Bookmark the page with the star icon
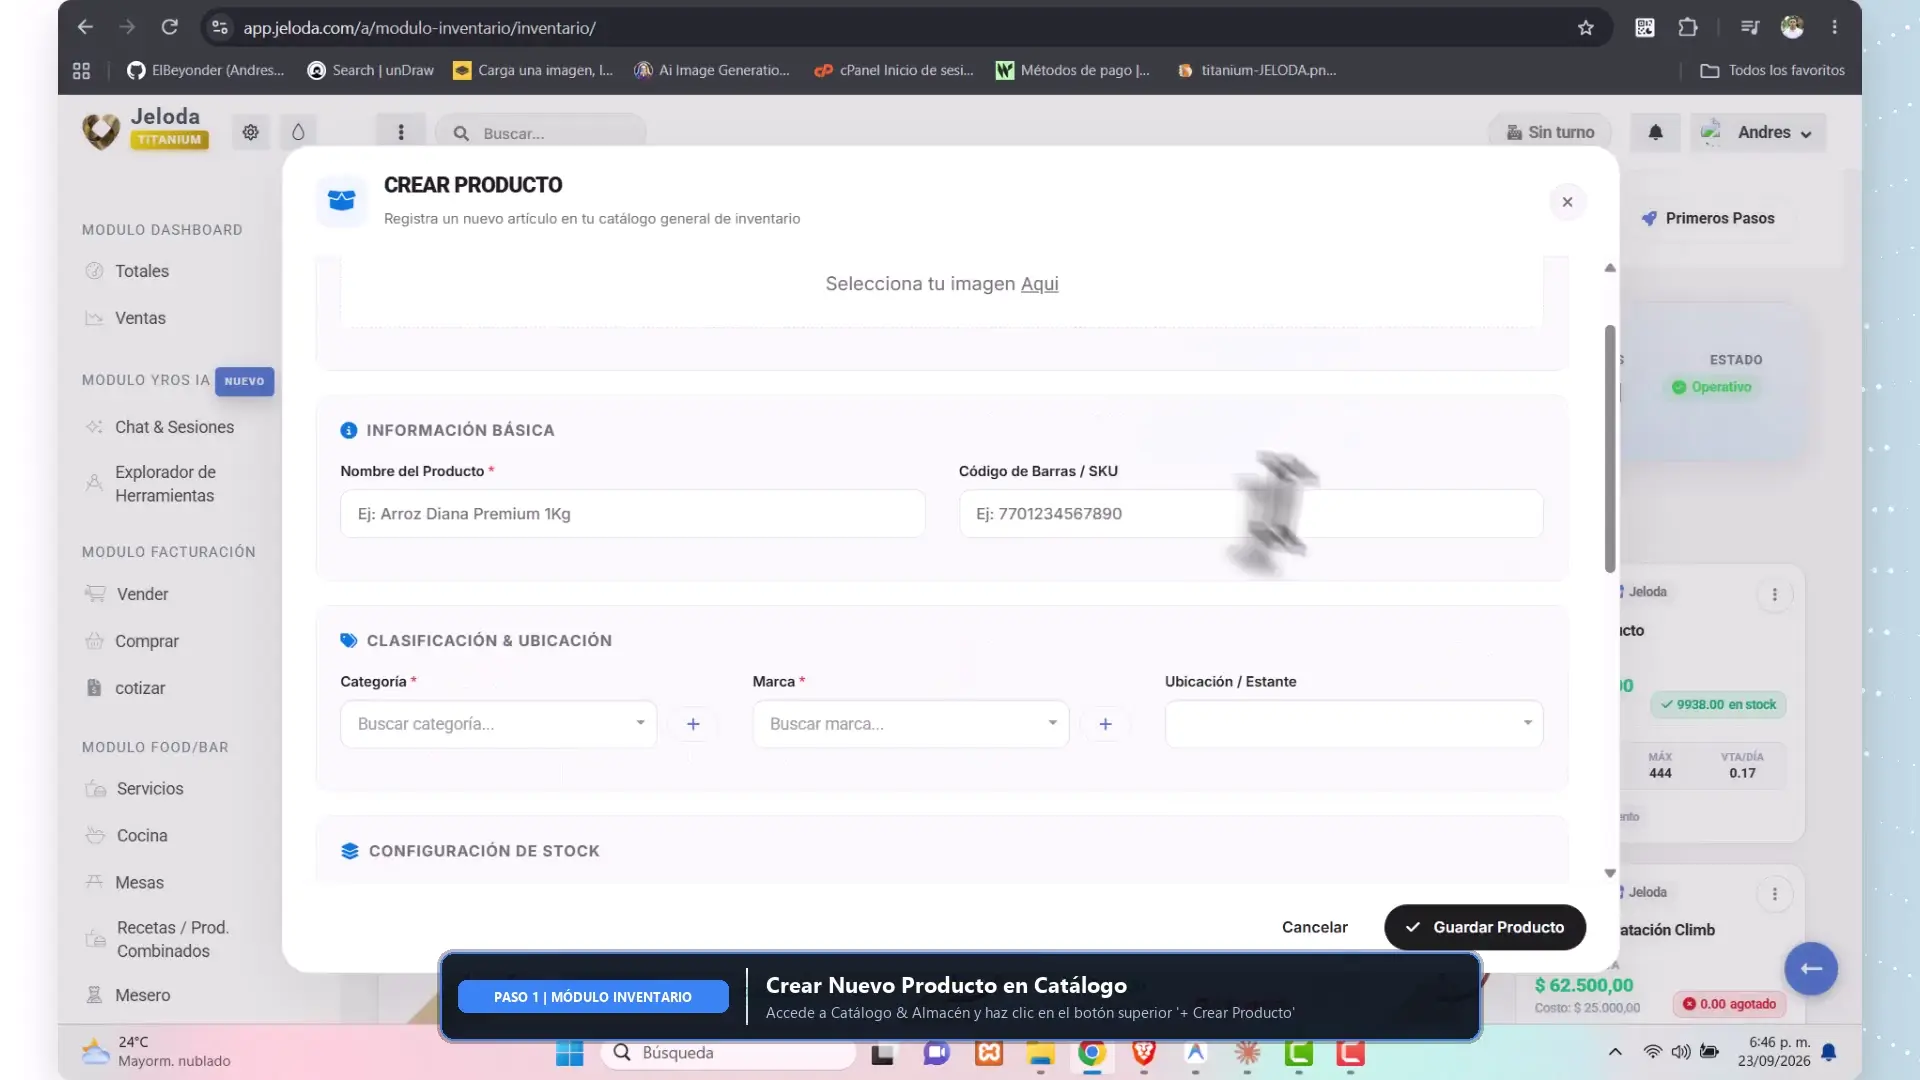 (1586, 28)
